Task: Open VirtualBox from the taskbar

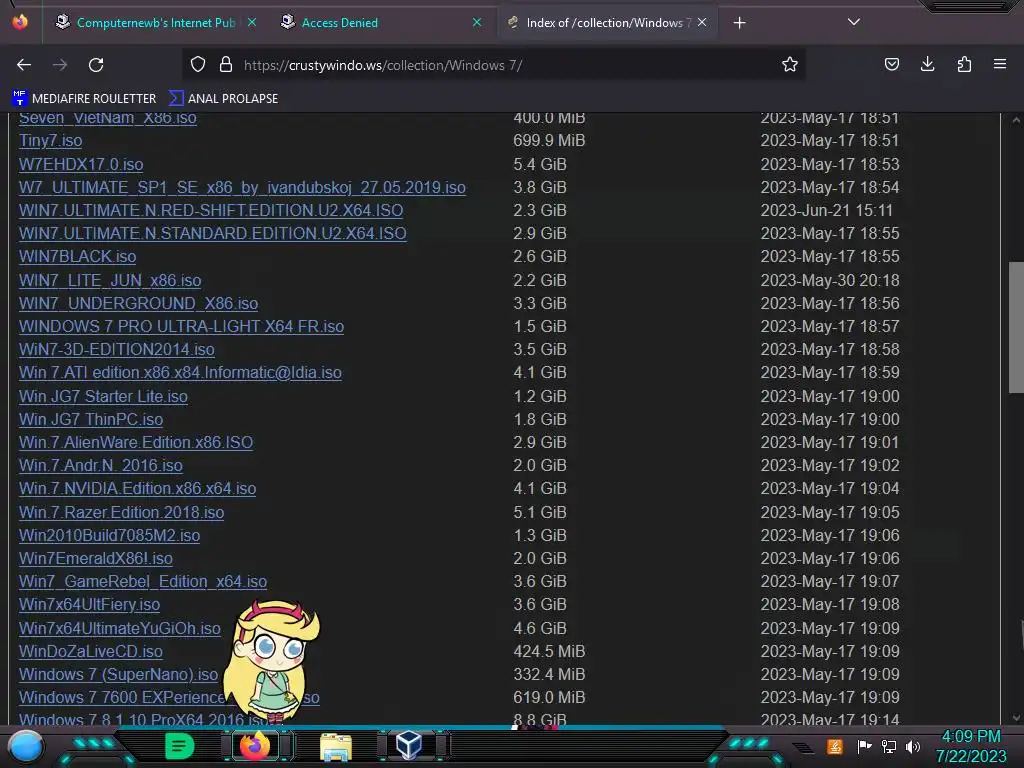Action: pyautogui.click(x=409, y=746)
